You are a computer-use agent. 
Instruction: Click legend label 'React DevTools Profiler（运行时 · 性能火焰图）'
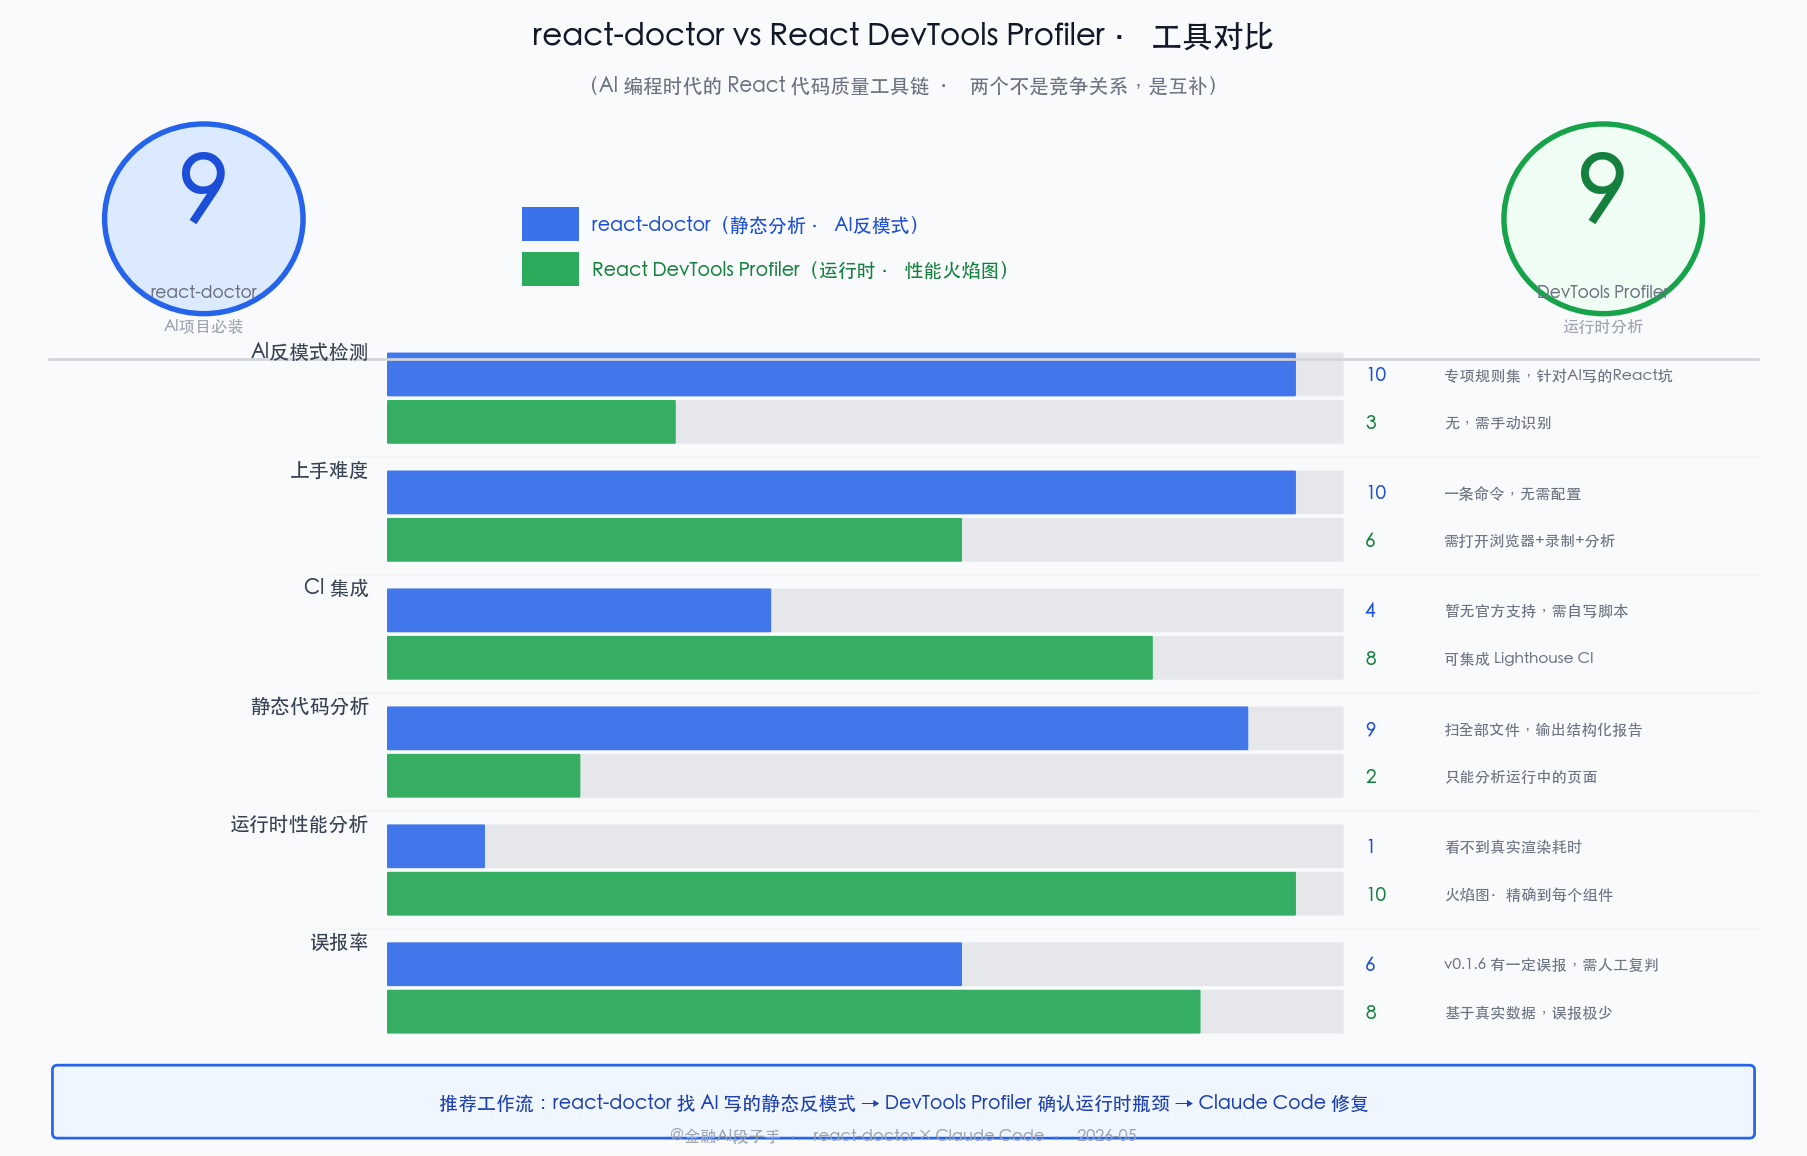pyautogui.click(x=800, y=270)
